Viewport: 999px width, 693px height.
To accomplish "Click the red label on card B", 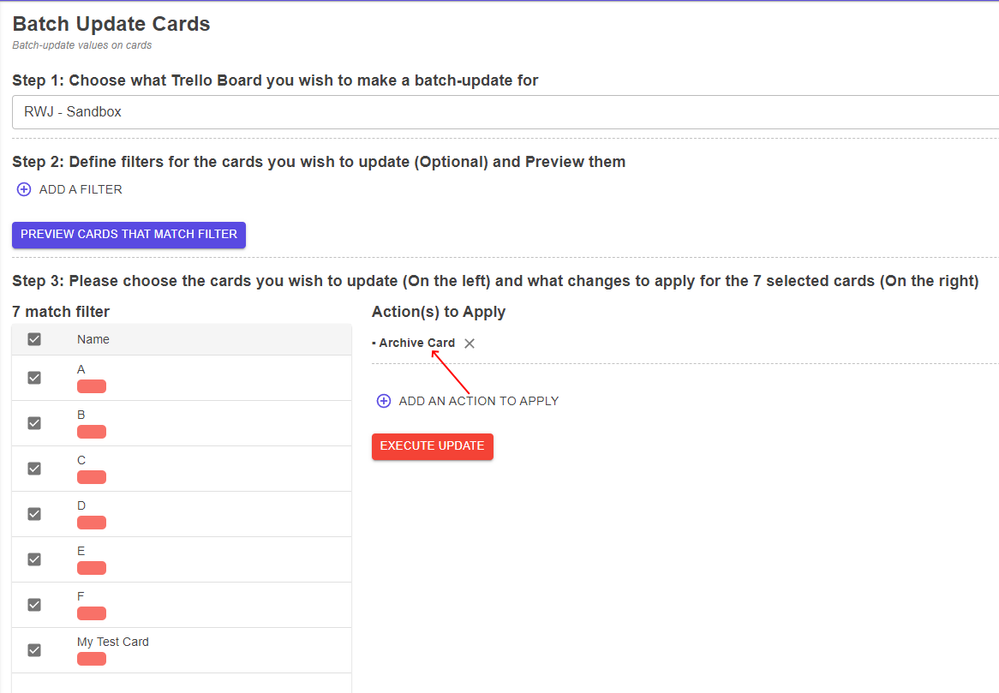I will (92, 432).
